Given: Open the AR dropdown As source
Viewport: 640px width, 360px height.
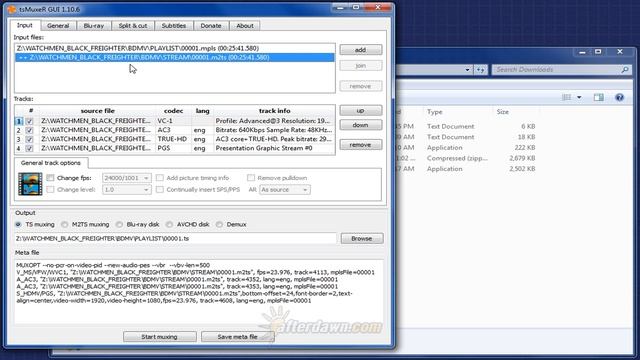Looking at the screenshot, I should (284, 190).
